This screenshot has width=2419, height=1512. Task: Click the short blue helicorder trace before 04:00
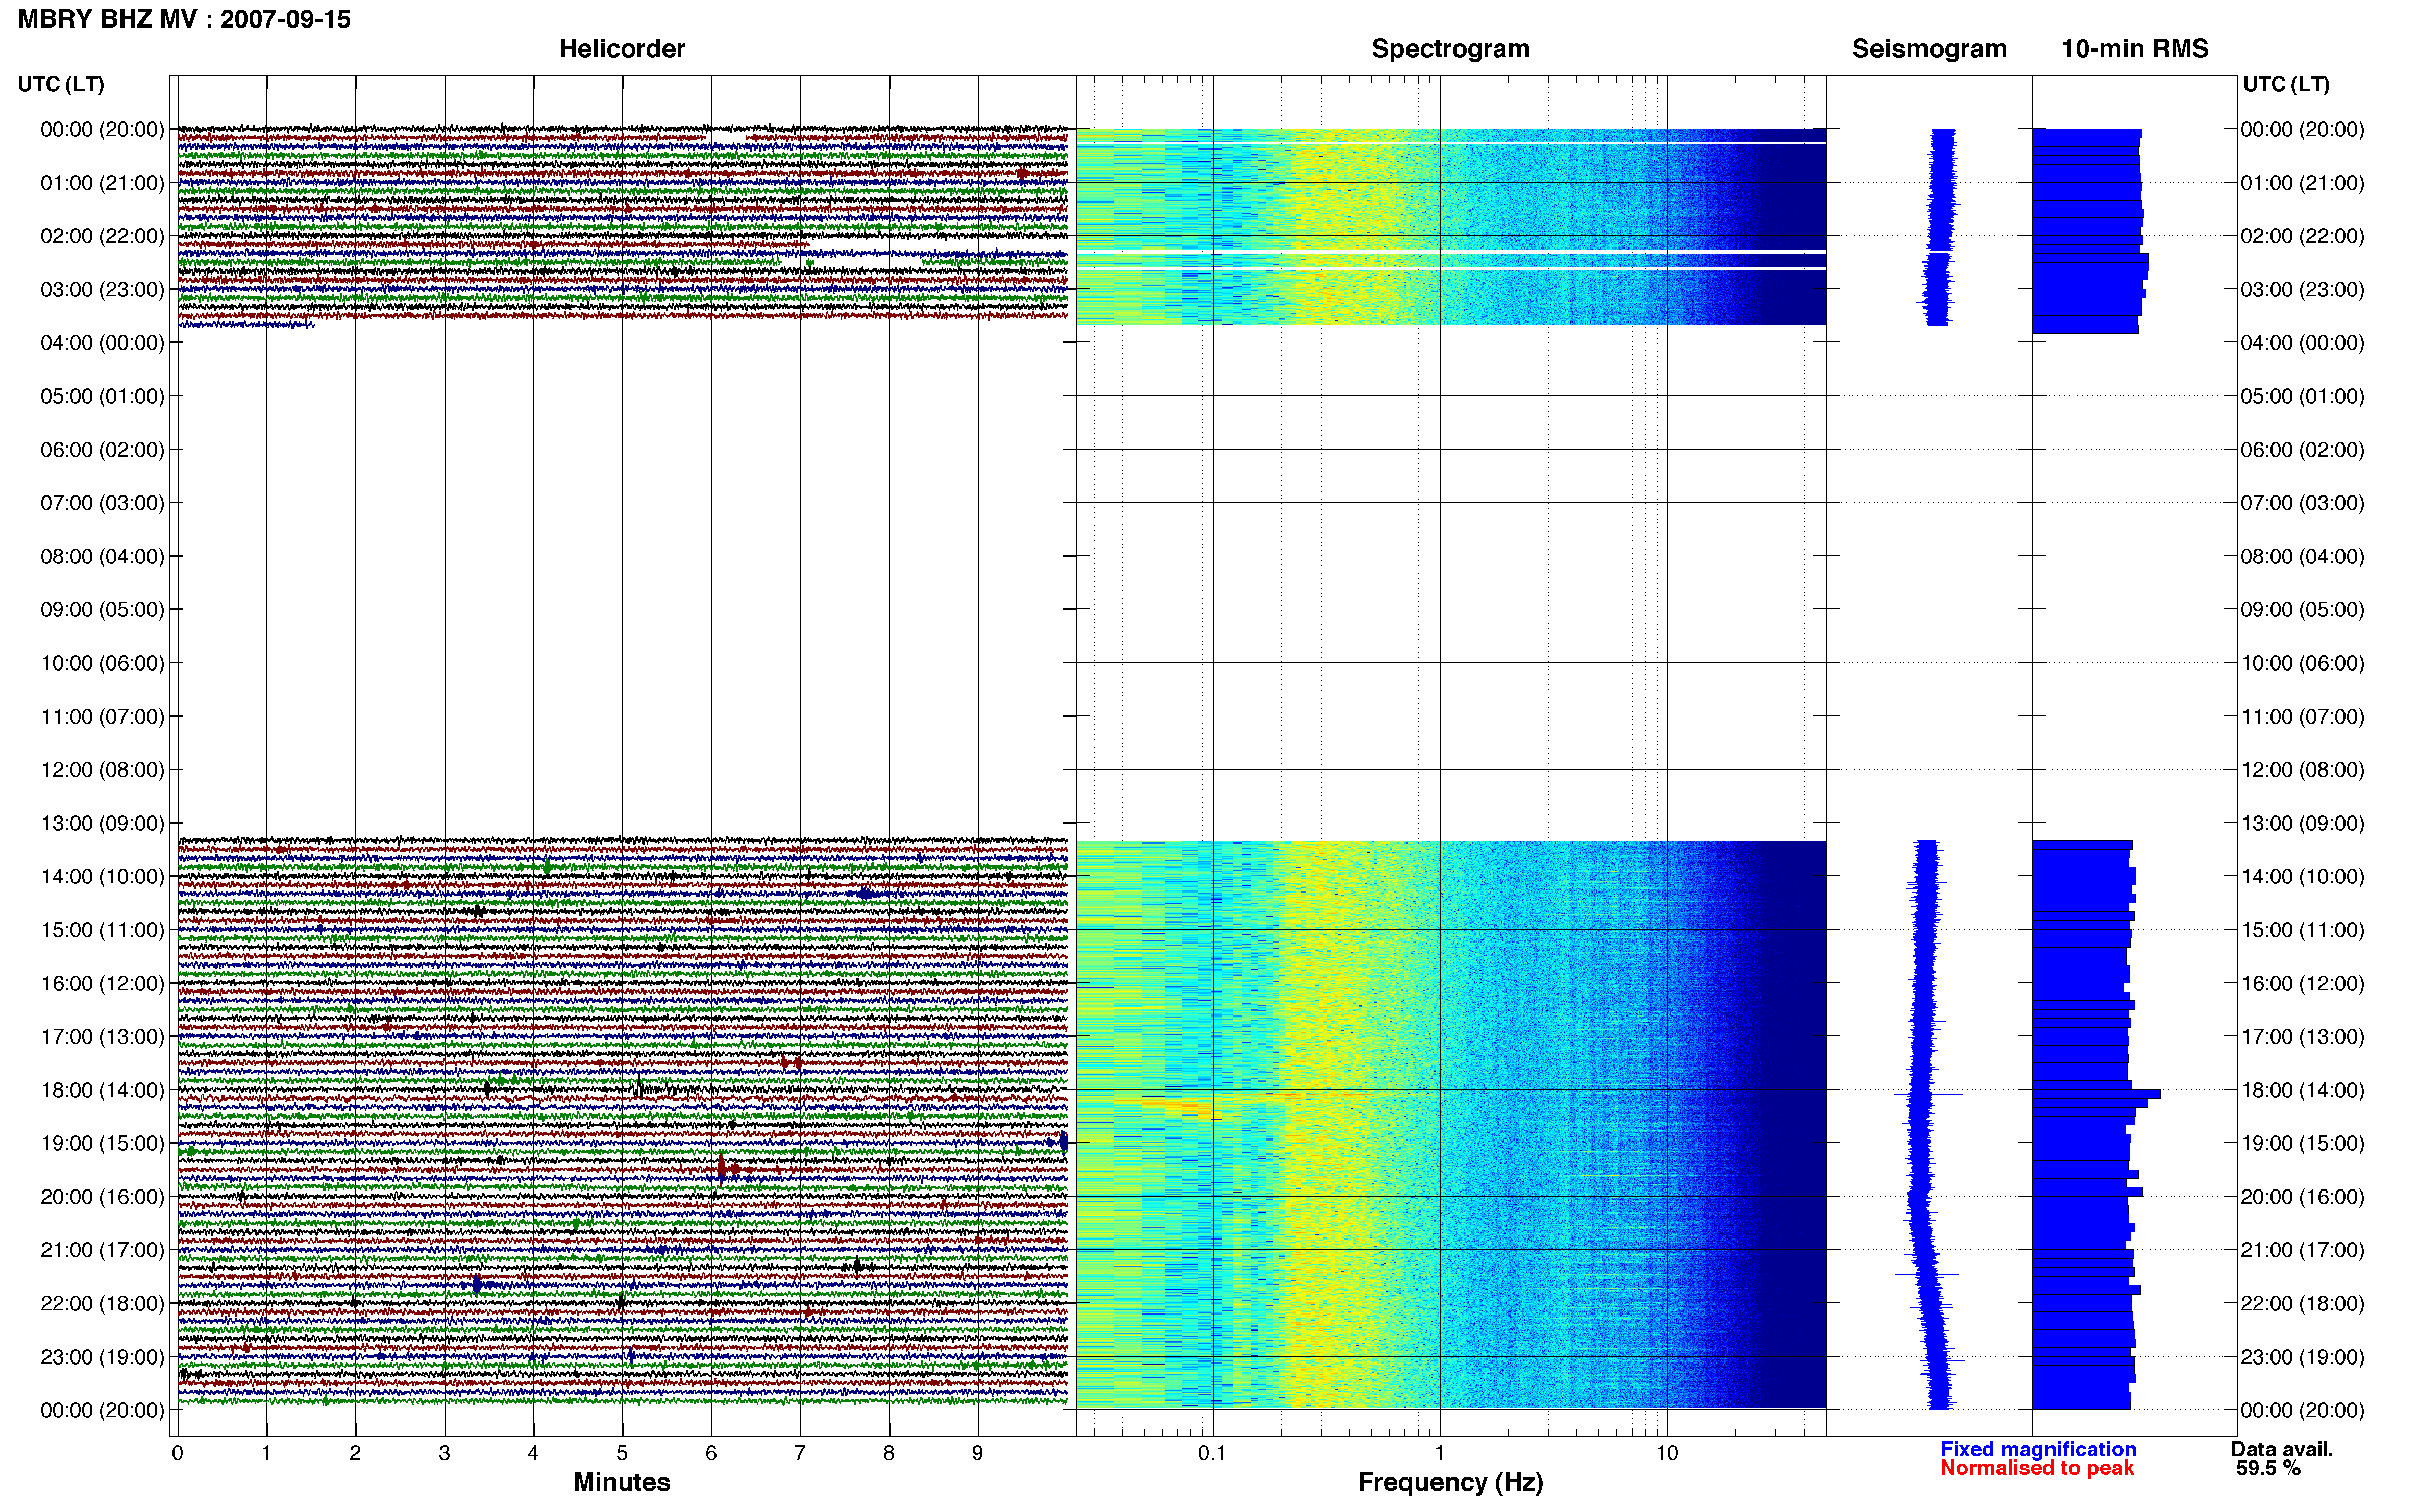click(x=246, y=324)
